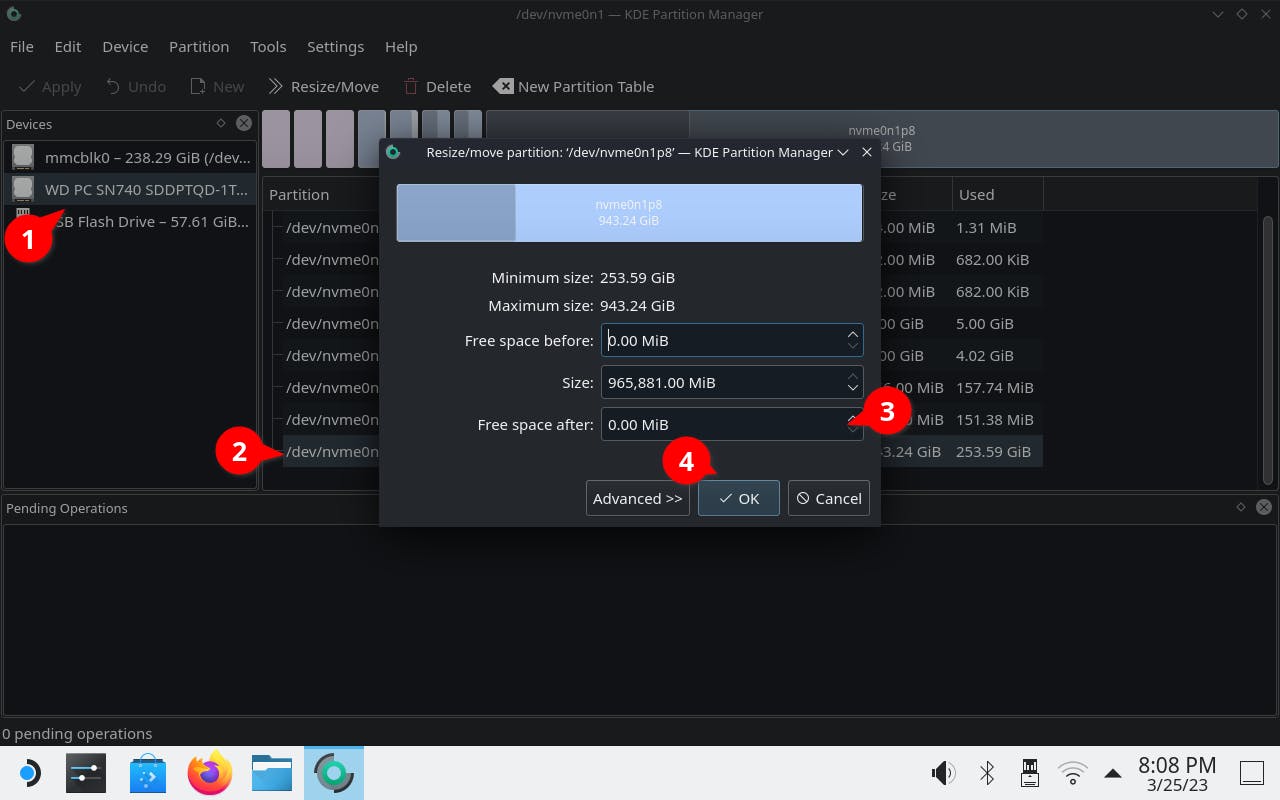Image resolution: width=1280 pixels, height=800 pixels.
Task: Open the Tools menu
Action: (268, 47)
